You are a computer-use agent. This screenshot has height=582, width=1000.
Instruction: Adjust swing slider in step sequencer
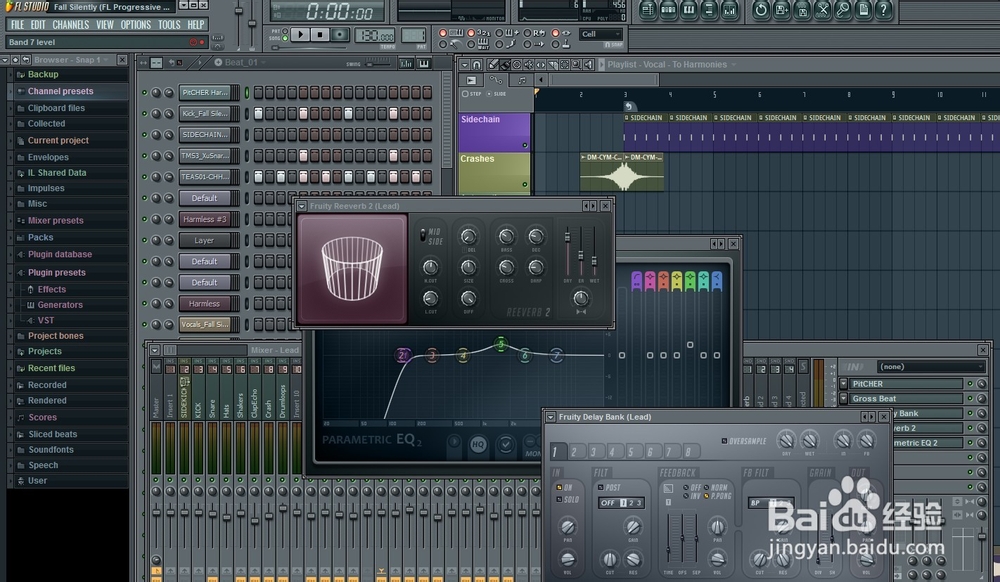[x=376, y=64]
